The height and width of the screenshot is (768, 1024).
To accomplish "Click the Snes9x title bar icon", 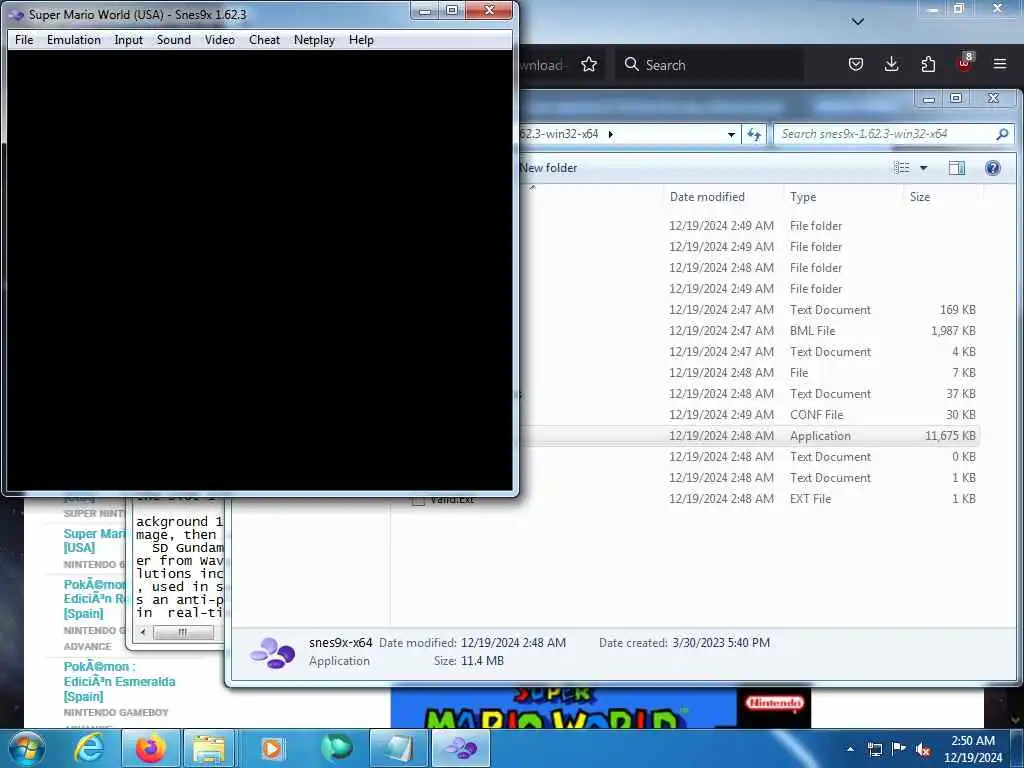I will click(16, 14).
